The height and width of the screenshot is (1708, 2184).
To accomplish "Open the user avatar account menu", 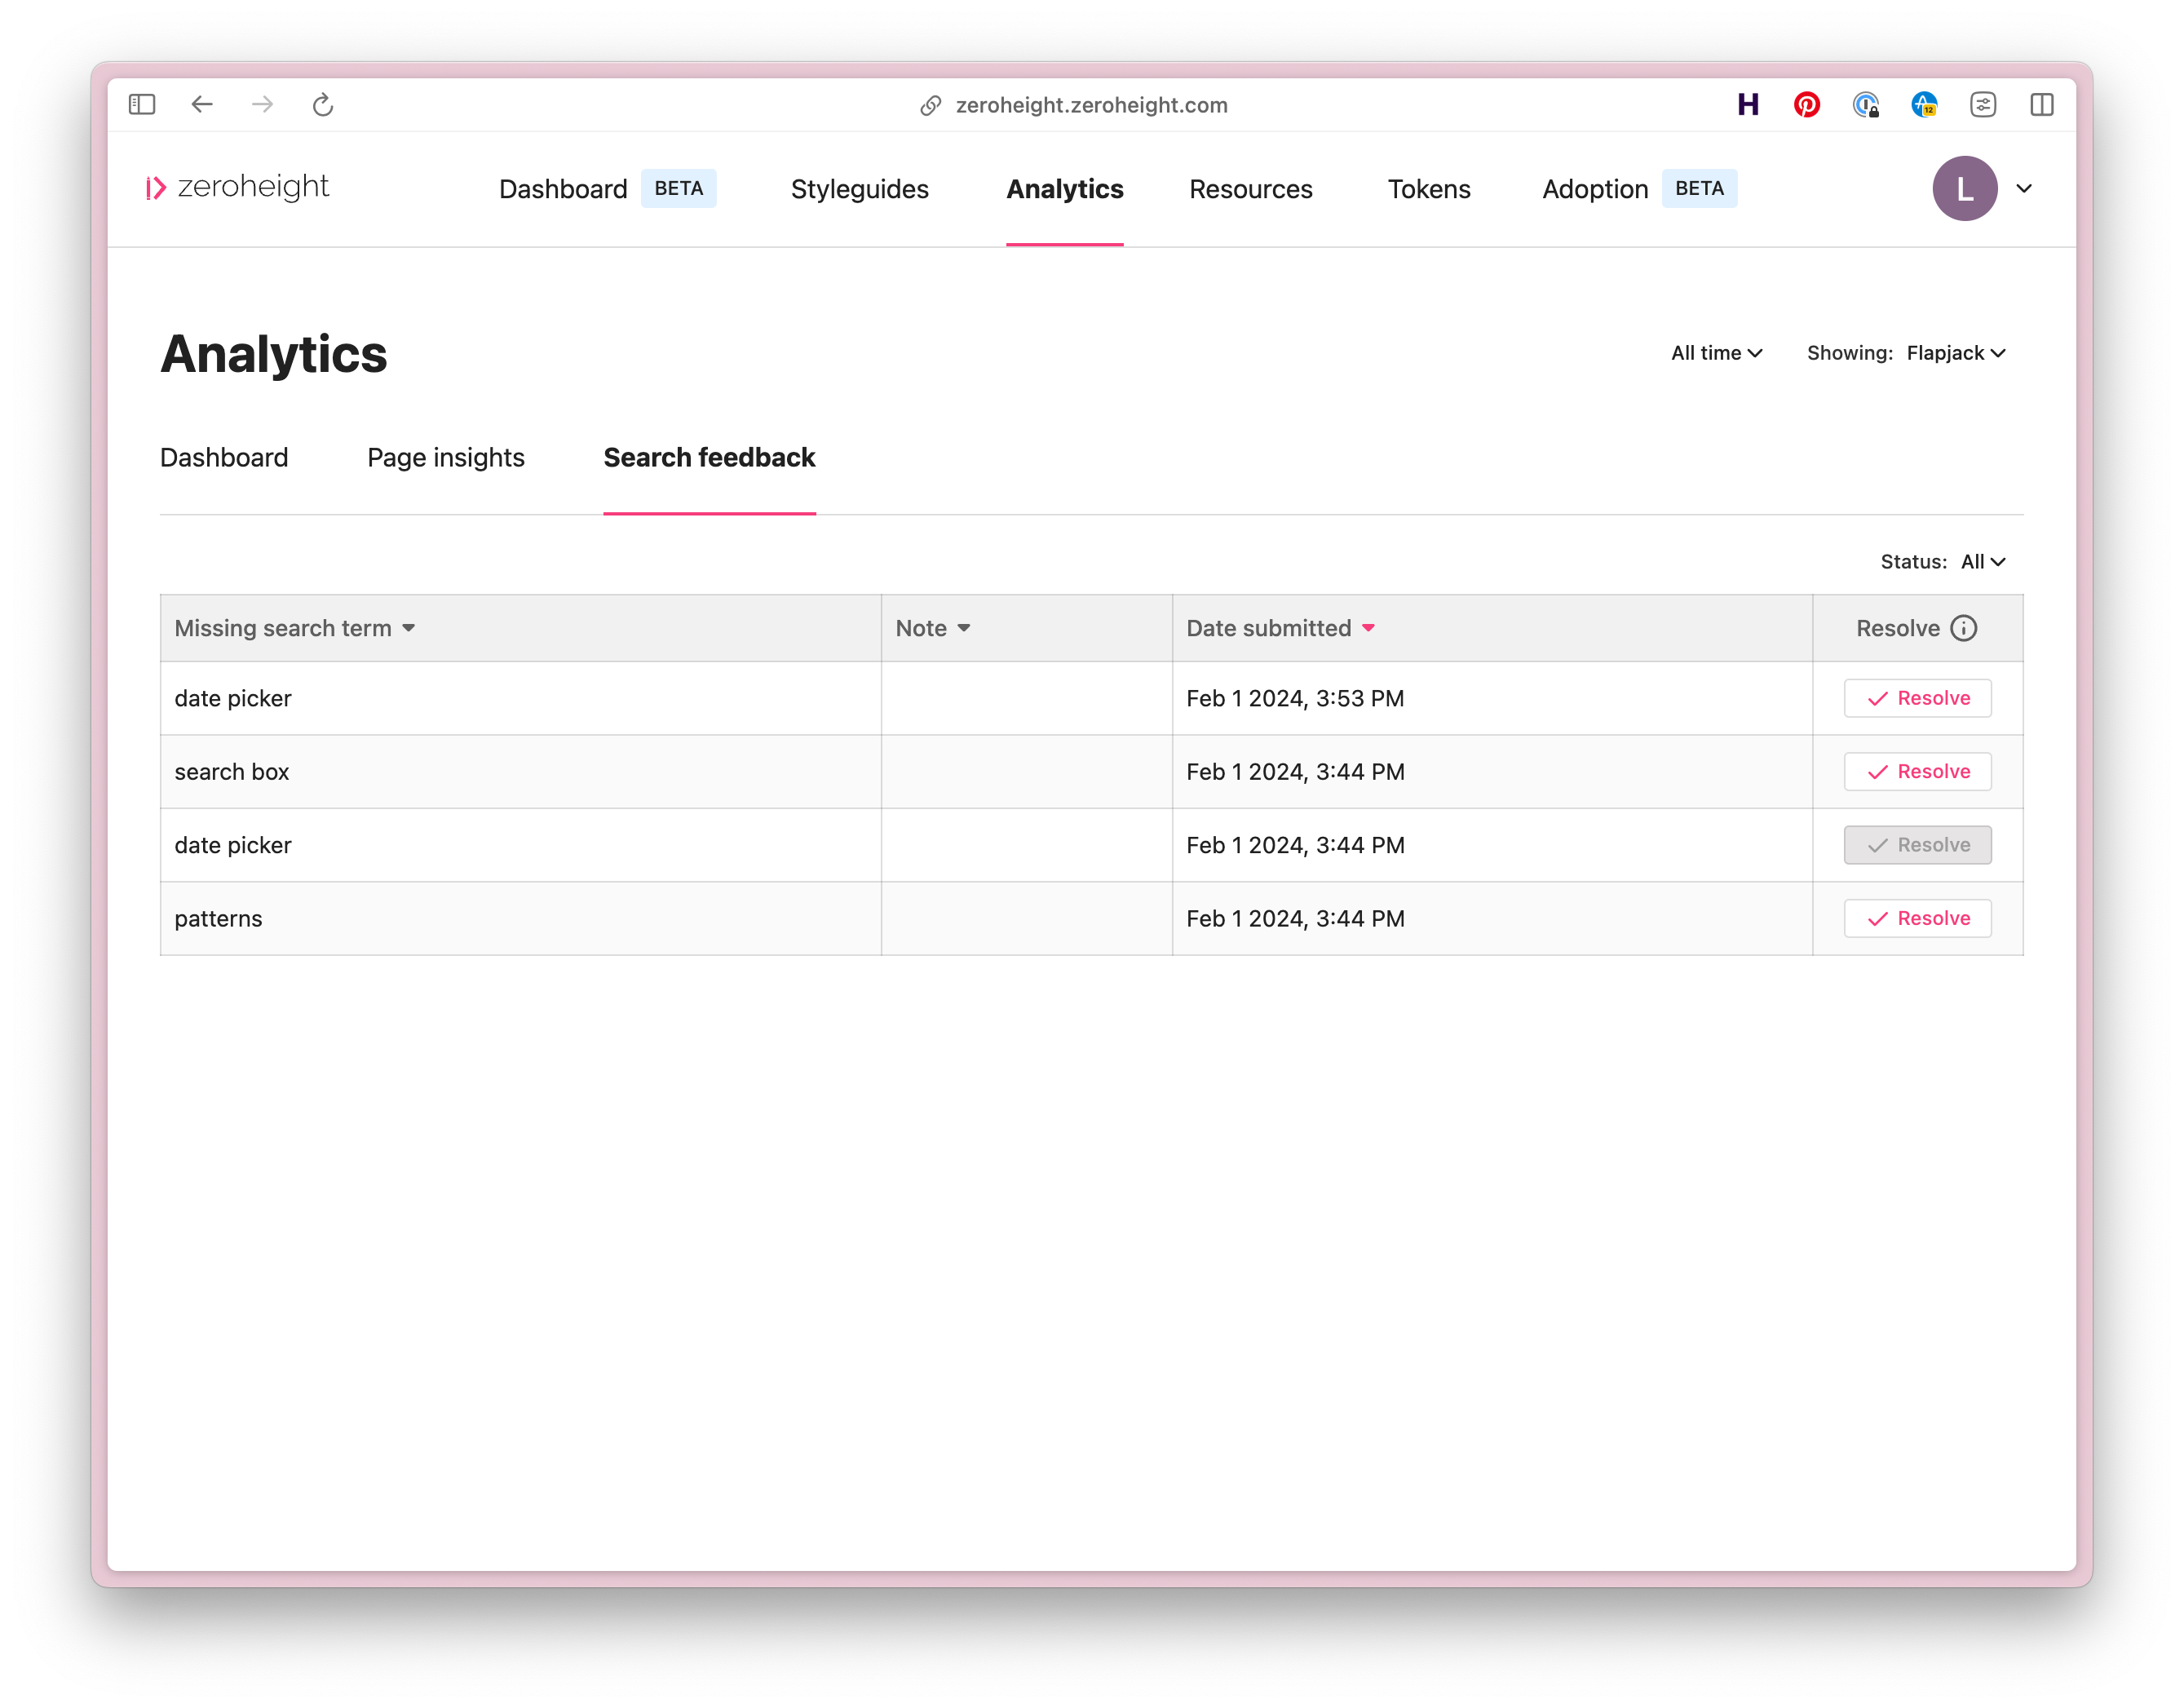I will click(x=1965, y=188).
